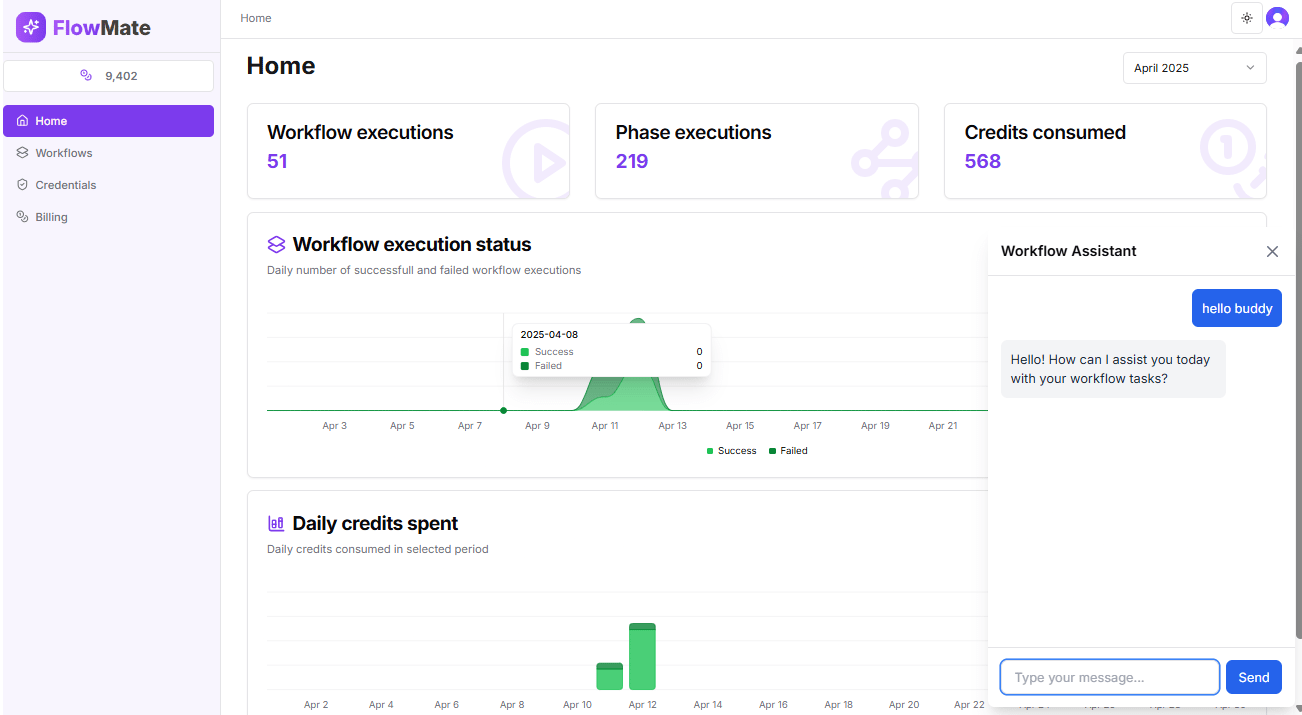The height and width of the screenshot is (715, 1302).
Task: Click the Credentials shield icon in sidebar
Action: click(22, 185)
